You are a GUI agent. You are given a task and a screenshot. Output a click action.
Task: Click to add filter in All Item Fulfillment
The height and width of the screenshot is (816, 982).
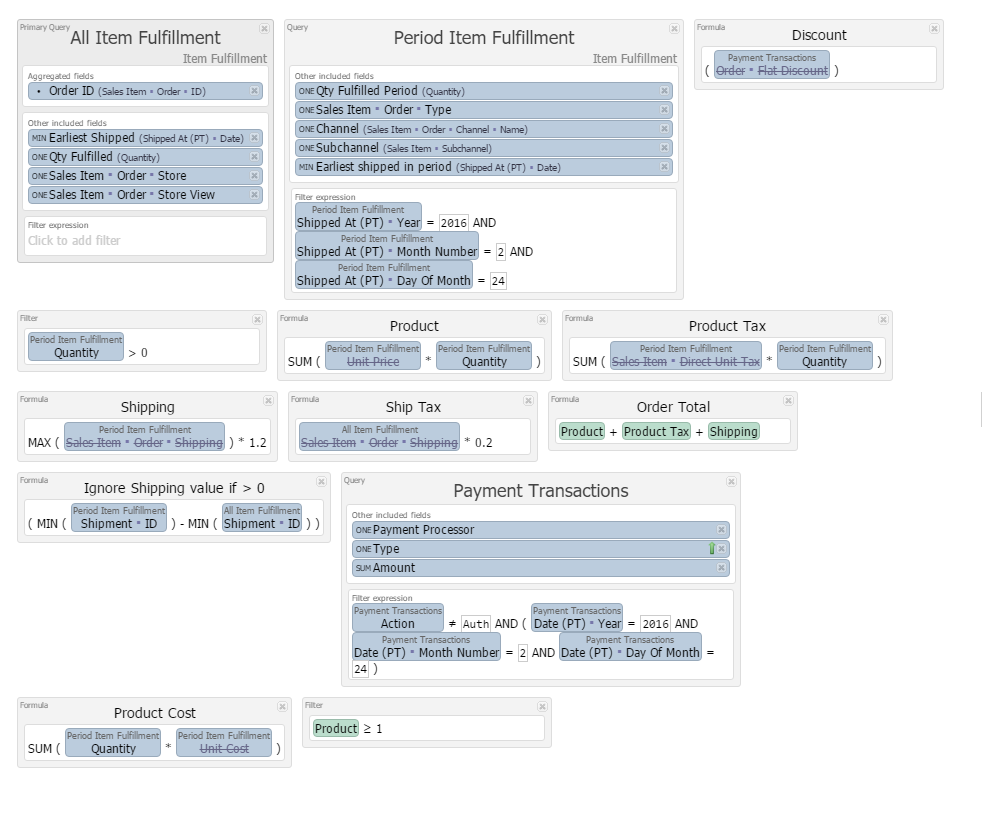pyautogui.click(x=74, y=241)
